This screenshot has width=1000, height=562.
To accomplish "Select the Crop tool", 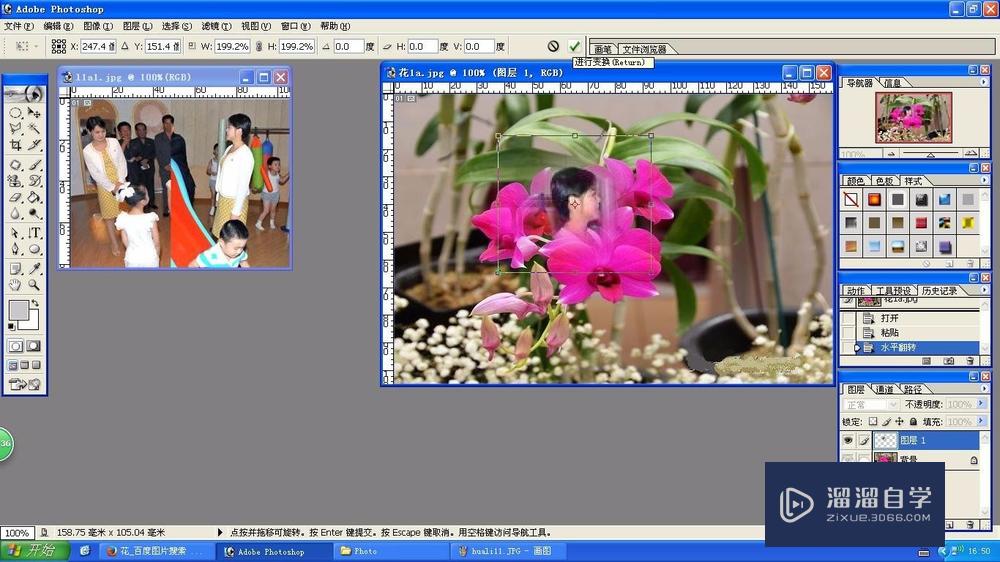I will [x=16, y=145].
